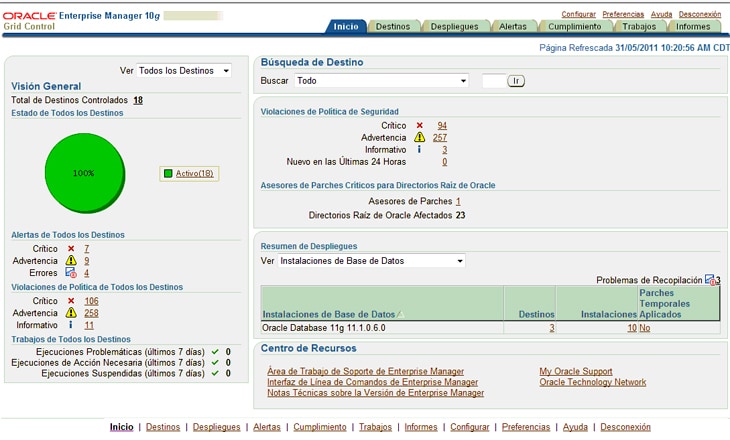The image size is (730, 440).
Task: Open Interfaz de Línea de Comandos link
Action: 372,382
